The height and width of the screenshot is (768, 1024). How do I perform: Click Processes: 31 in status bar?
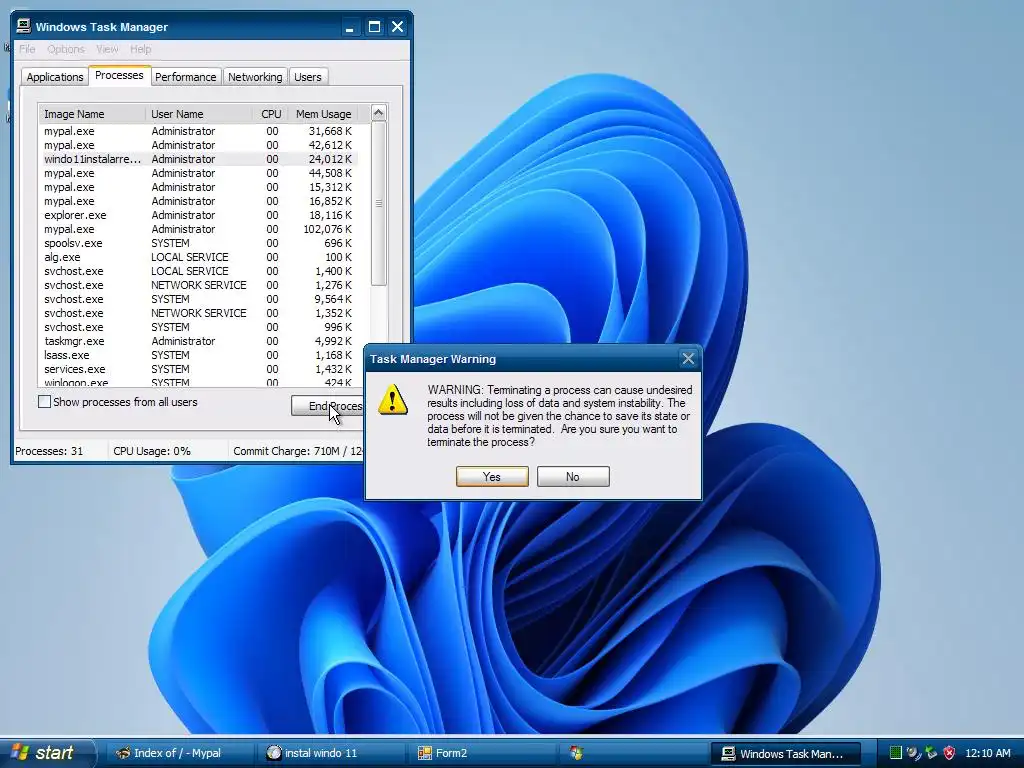49,451
